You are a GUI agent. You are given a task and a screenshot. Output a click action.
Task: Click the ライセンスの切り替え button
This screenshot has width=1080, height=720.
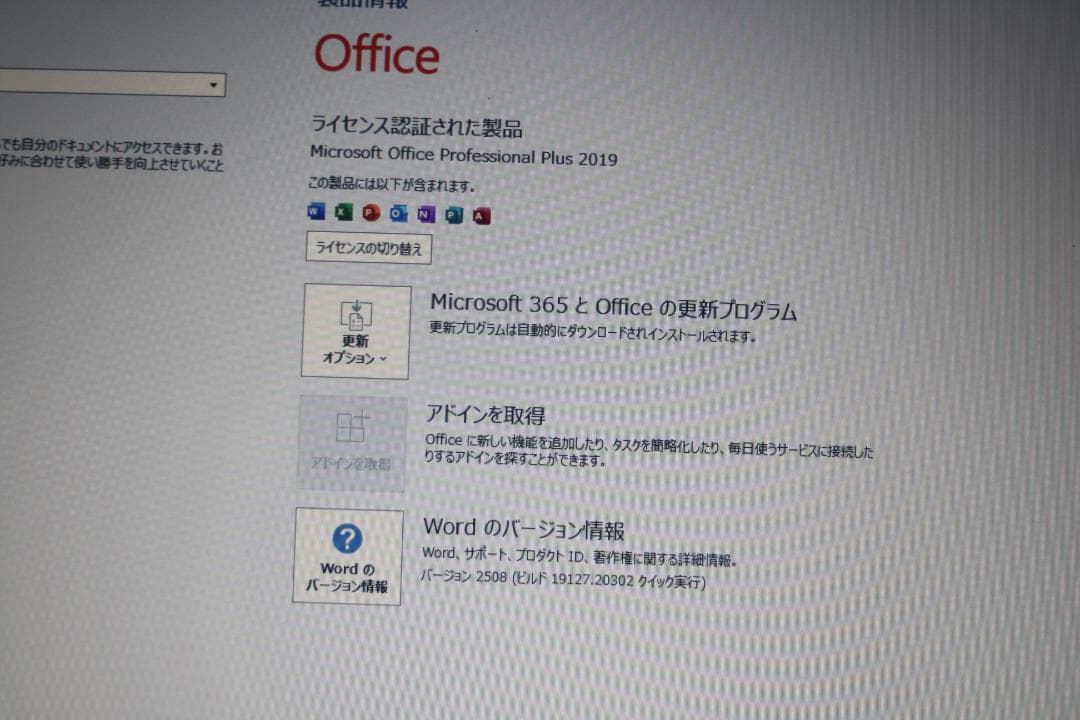pyautogui.click(x=368, y=248)
